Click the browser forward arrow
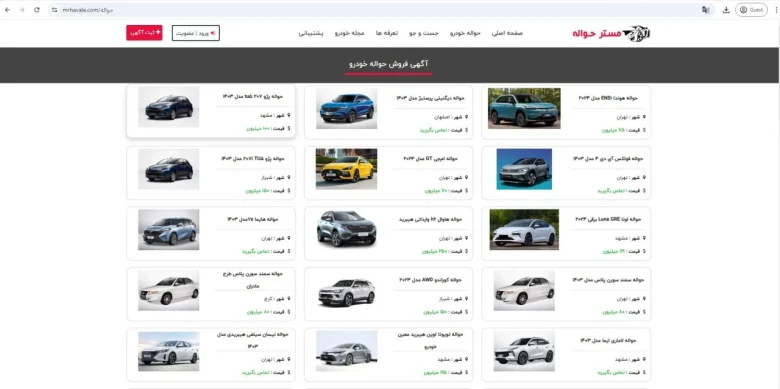This screenshot has width=780, height=389. pos(22,10)
